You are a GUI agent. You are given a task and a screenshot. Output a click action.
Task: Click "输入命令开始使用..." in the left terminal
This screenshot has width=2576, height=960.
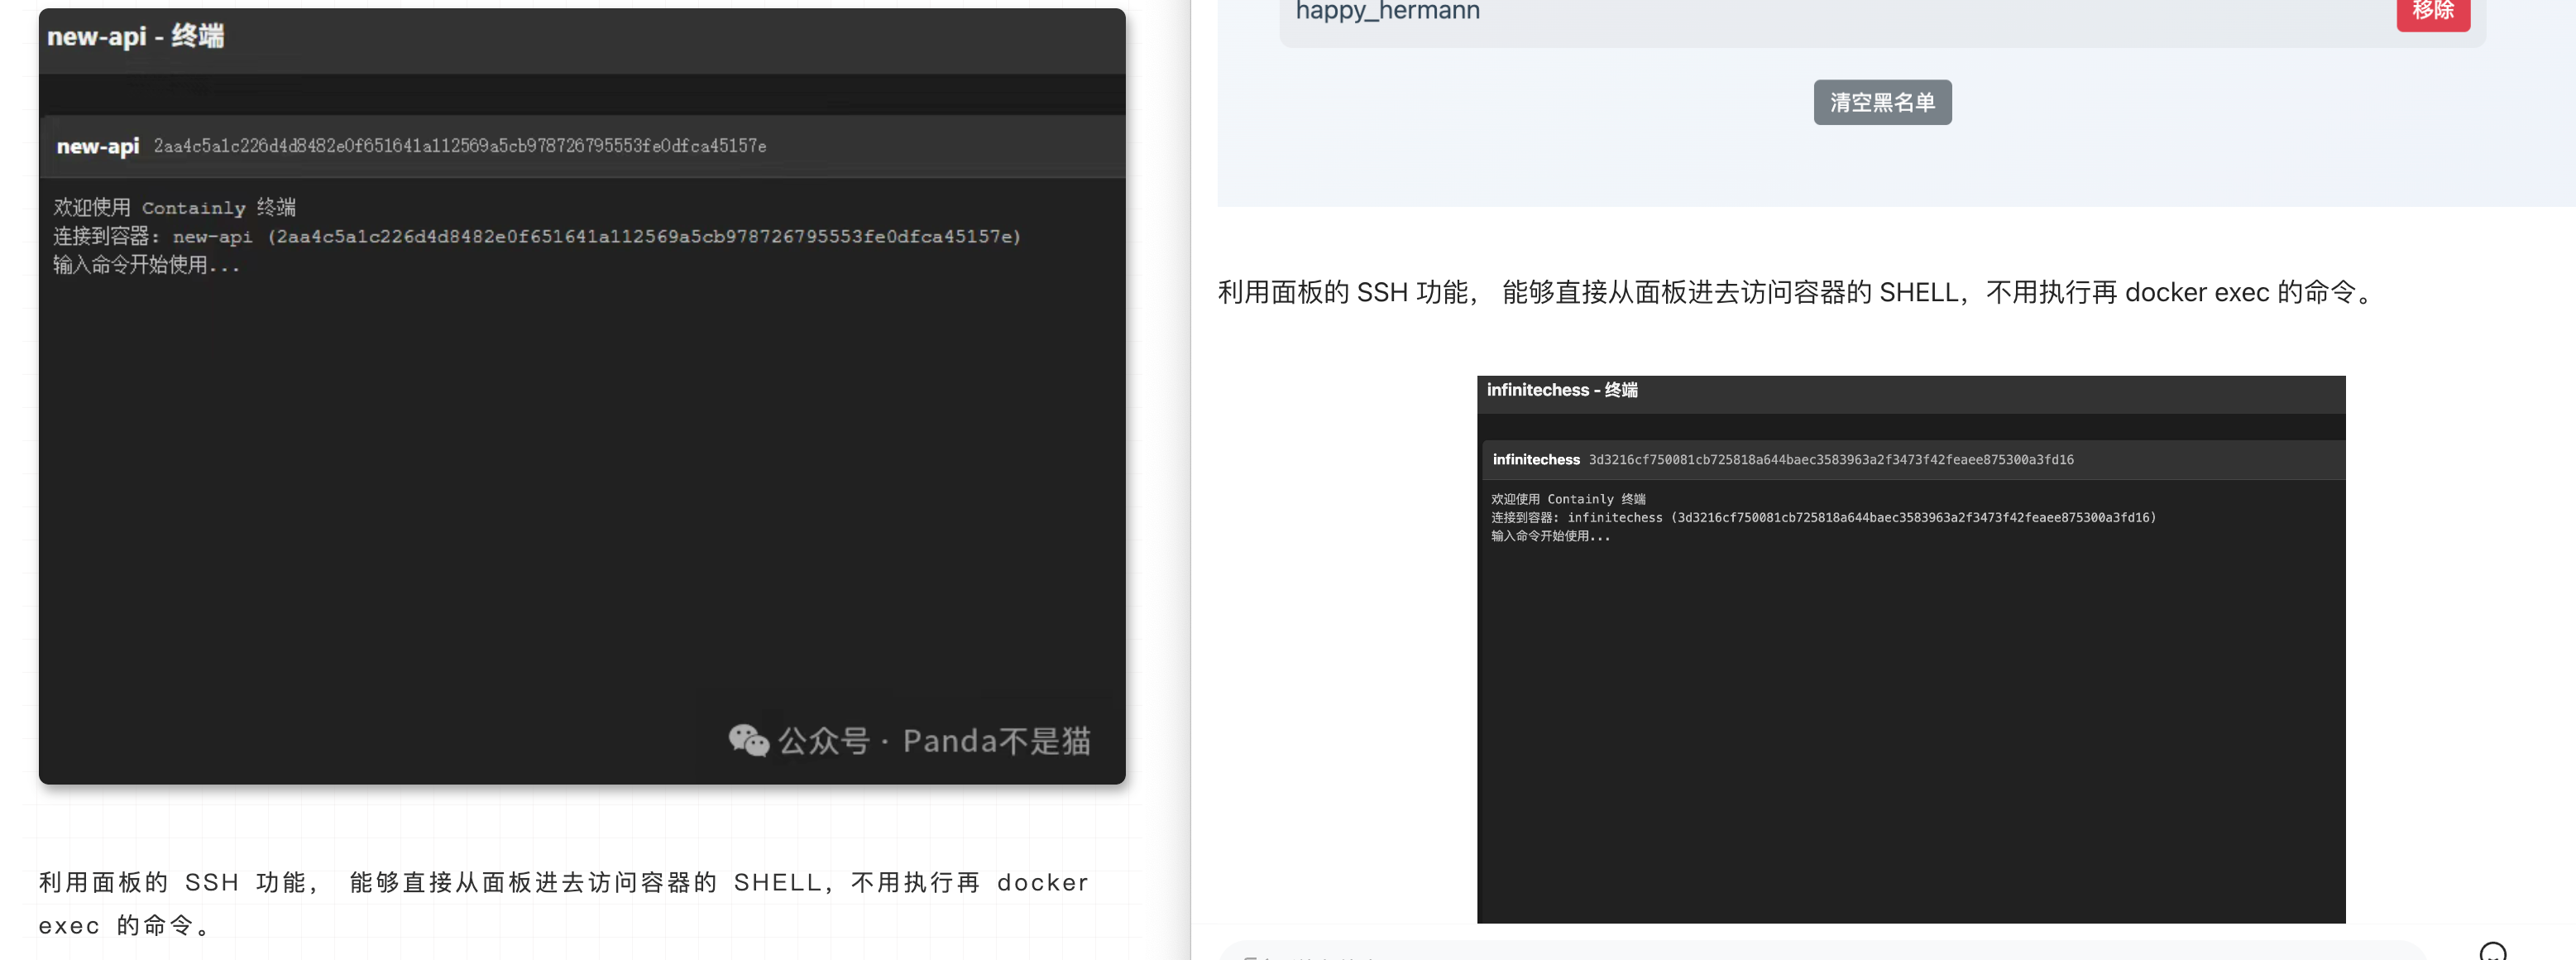pyautogui.click(x=147, y=265)
